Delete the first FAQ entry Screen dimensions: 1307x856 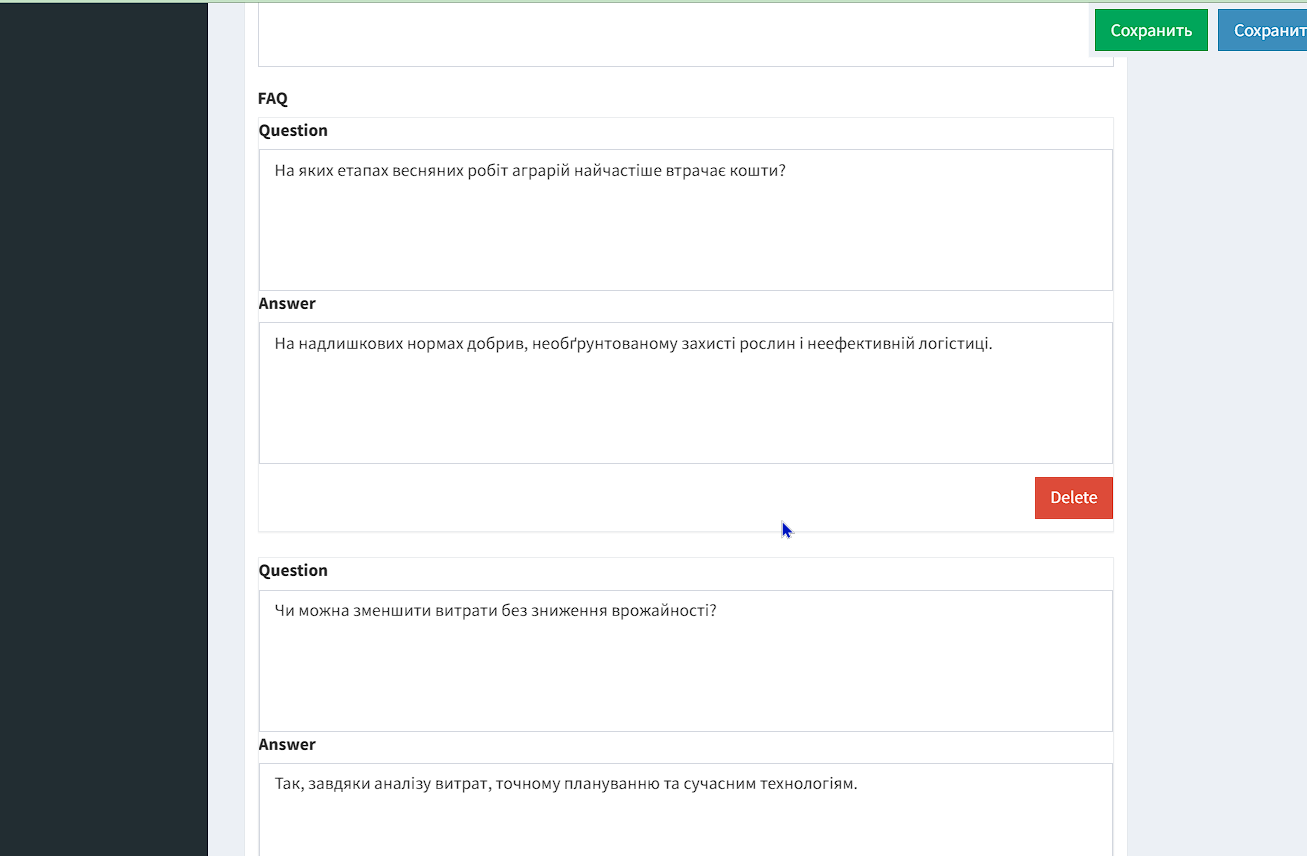(x=1073, y=498)
